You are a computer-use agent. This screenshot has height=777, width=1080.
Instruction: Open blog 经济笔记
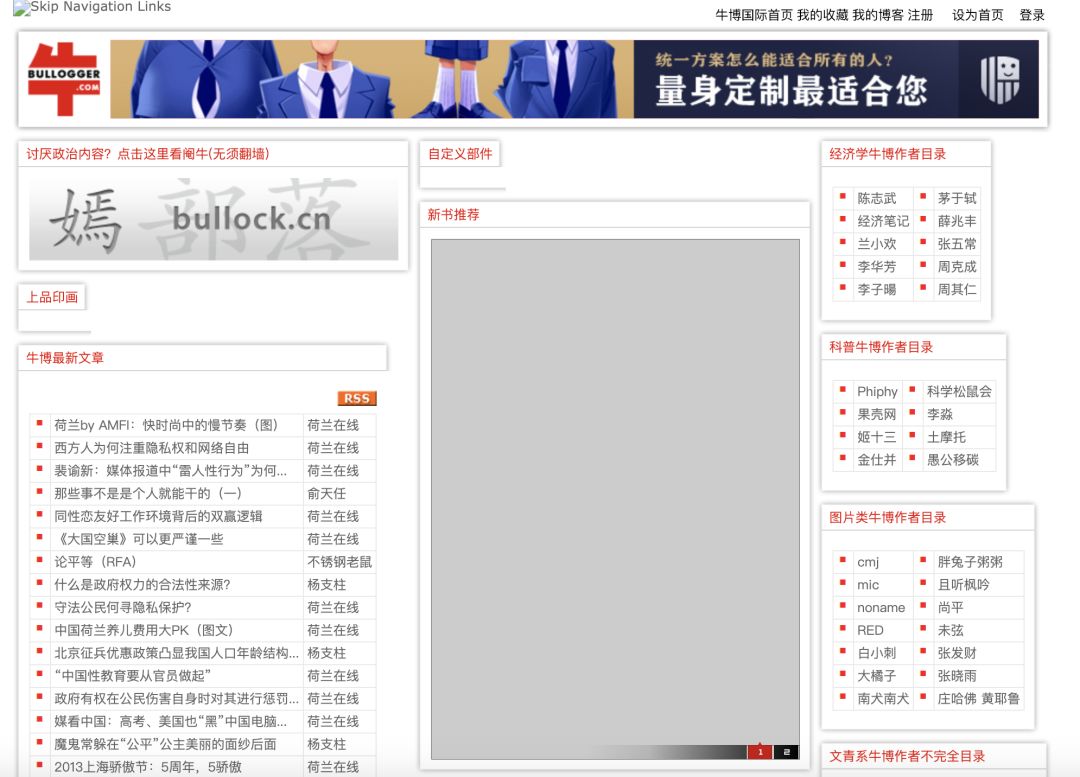883,221
